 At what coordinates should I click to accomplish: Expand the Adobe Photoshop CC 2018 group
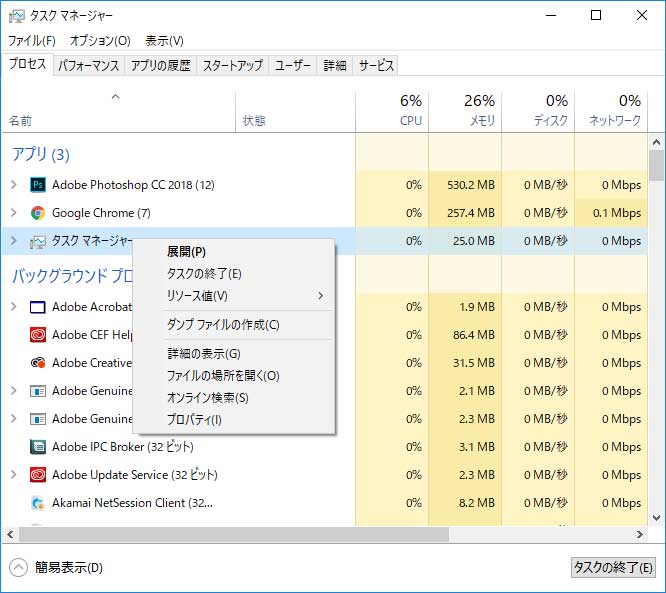pos(14,185)
